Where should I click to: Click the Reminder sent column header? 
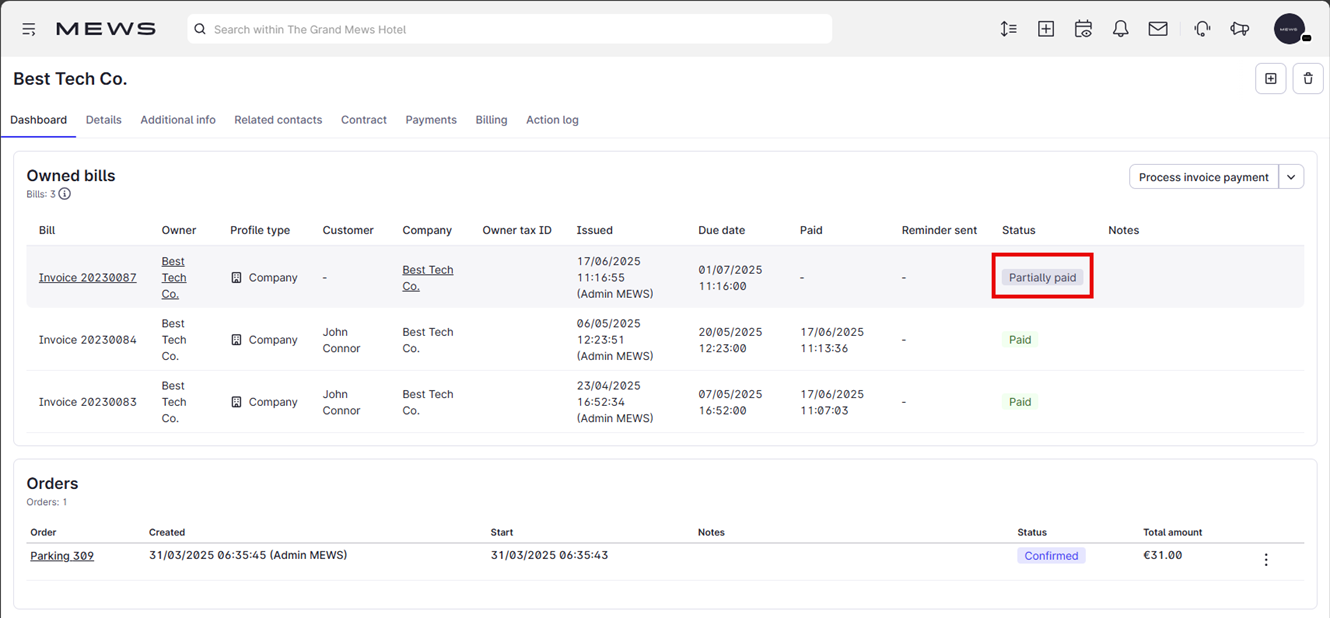939,230
